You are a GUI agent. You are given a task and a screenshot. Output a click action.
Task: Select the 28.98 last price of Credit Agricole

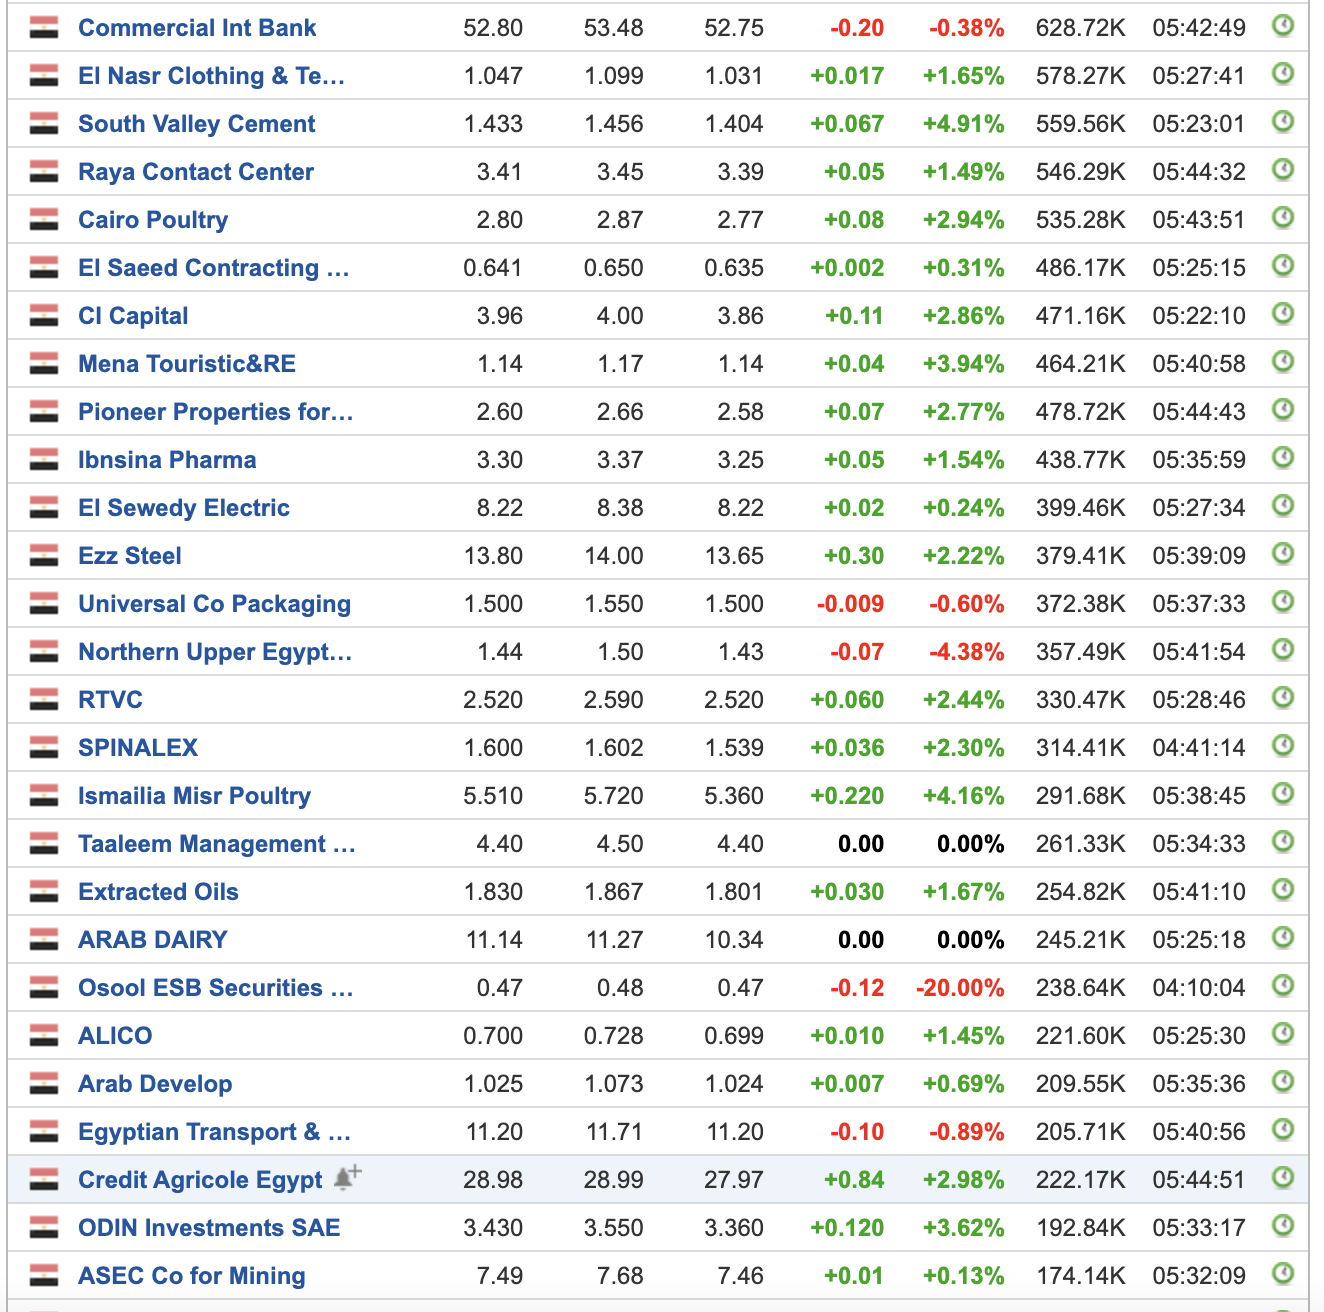tap(493, 1180)
